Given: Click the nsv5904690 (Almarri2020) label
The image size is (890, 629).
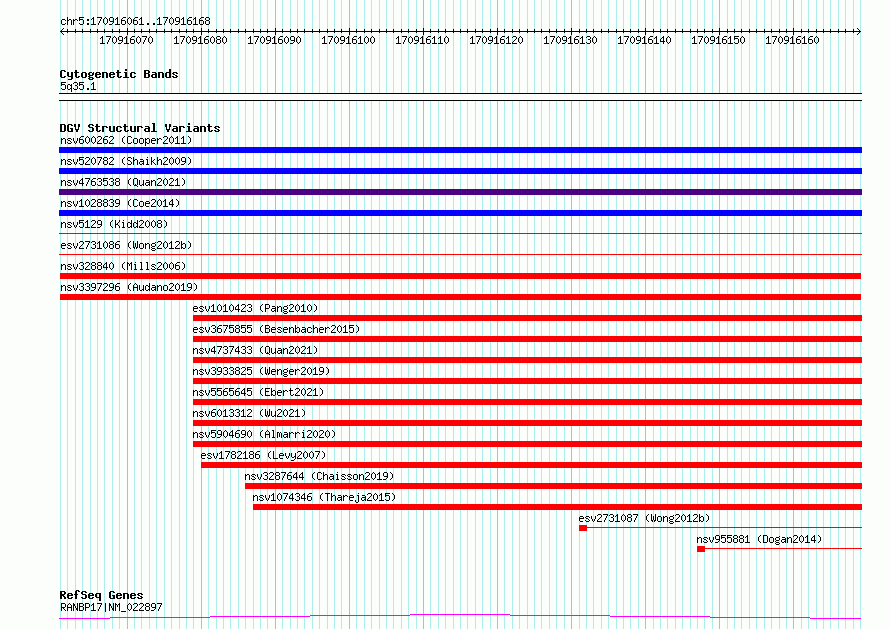Looking at the screenshot, I should tap(265, 434).
